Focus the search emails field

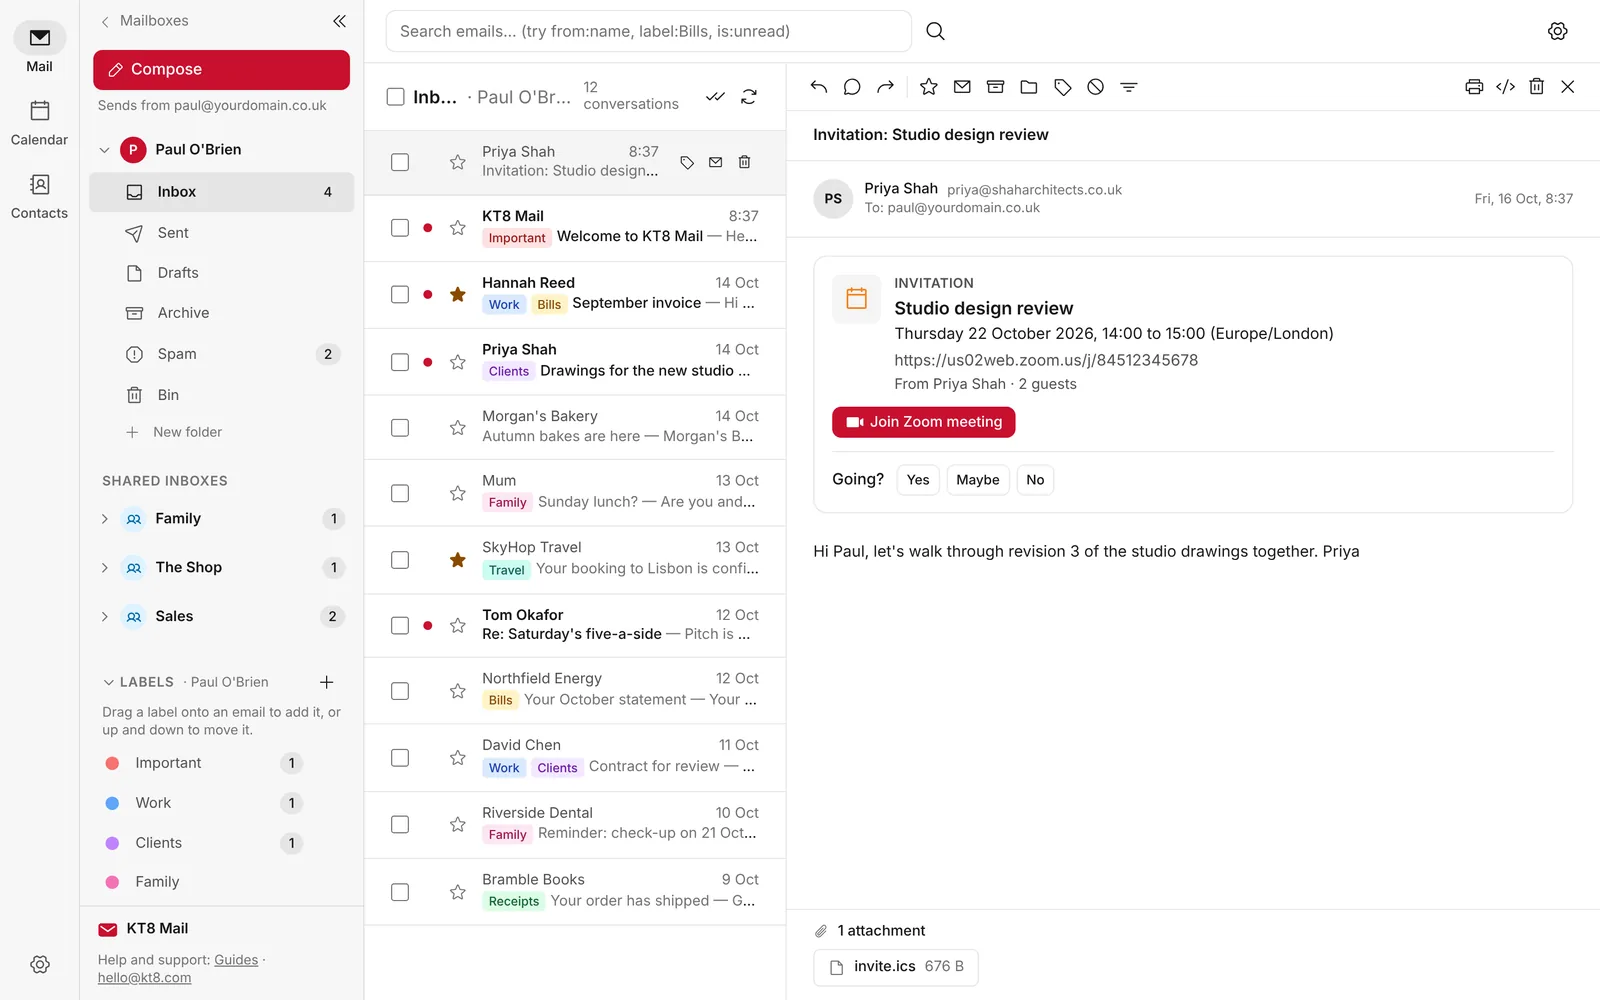pyautogui.click(x=649, y=31)
